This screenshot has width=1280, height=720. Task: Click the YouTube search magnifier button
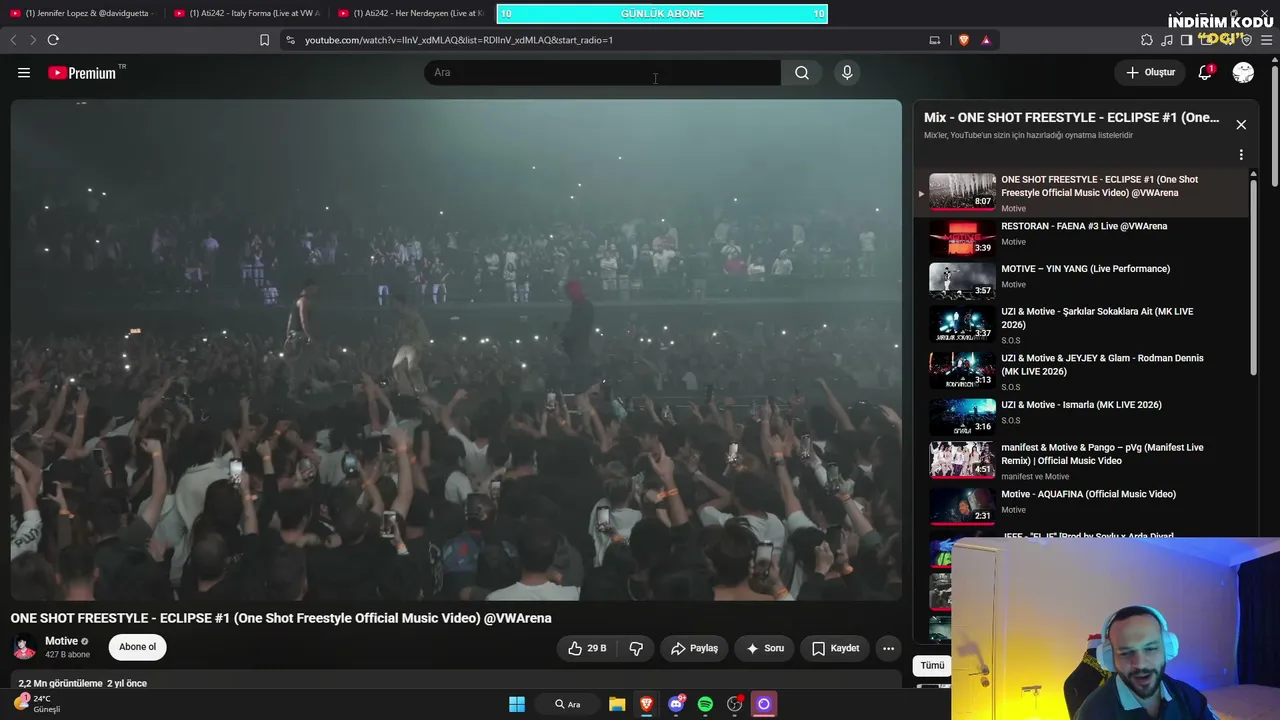[x=802, y=72]
